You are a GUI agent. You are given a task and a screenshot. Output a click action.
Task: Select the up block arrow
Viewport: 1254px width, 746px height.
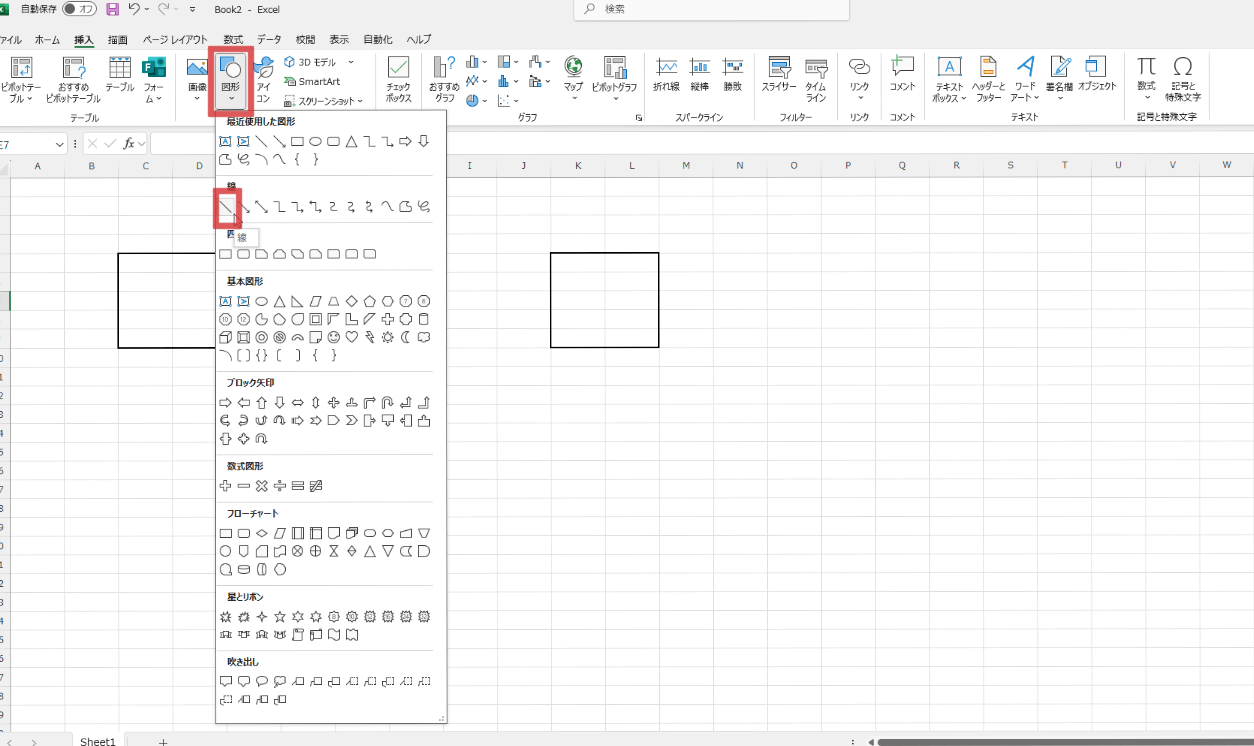click(261, 402)
